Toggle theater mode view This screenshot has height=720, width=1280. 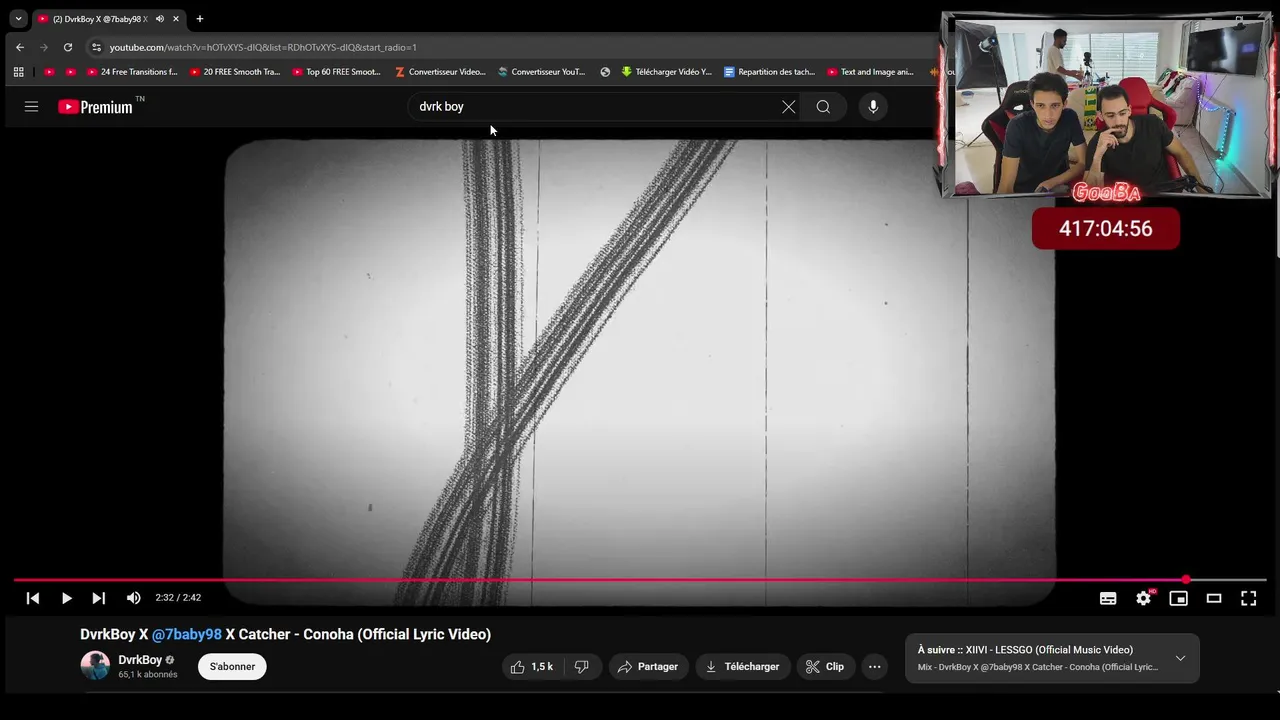pos(1214,598)
